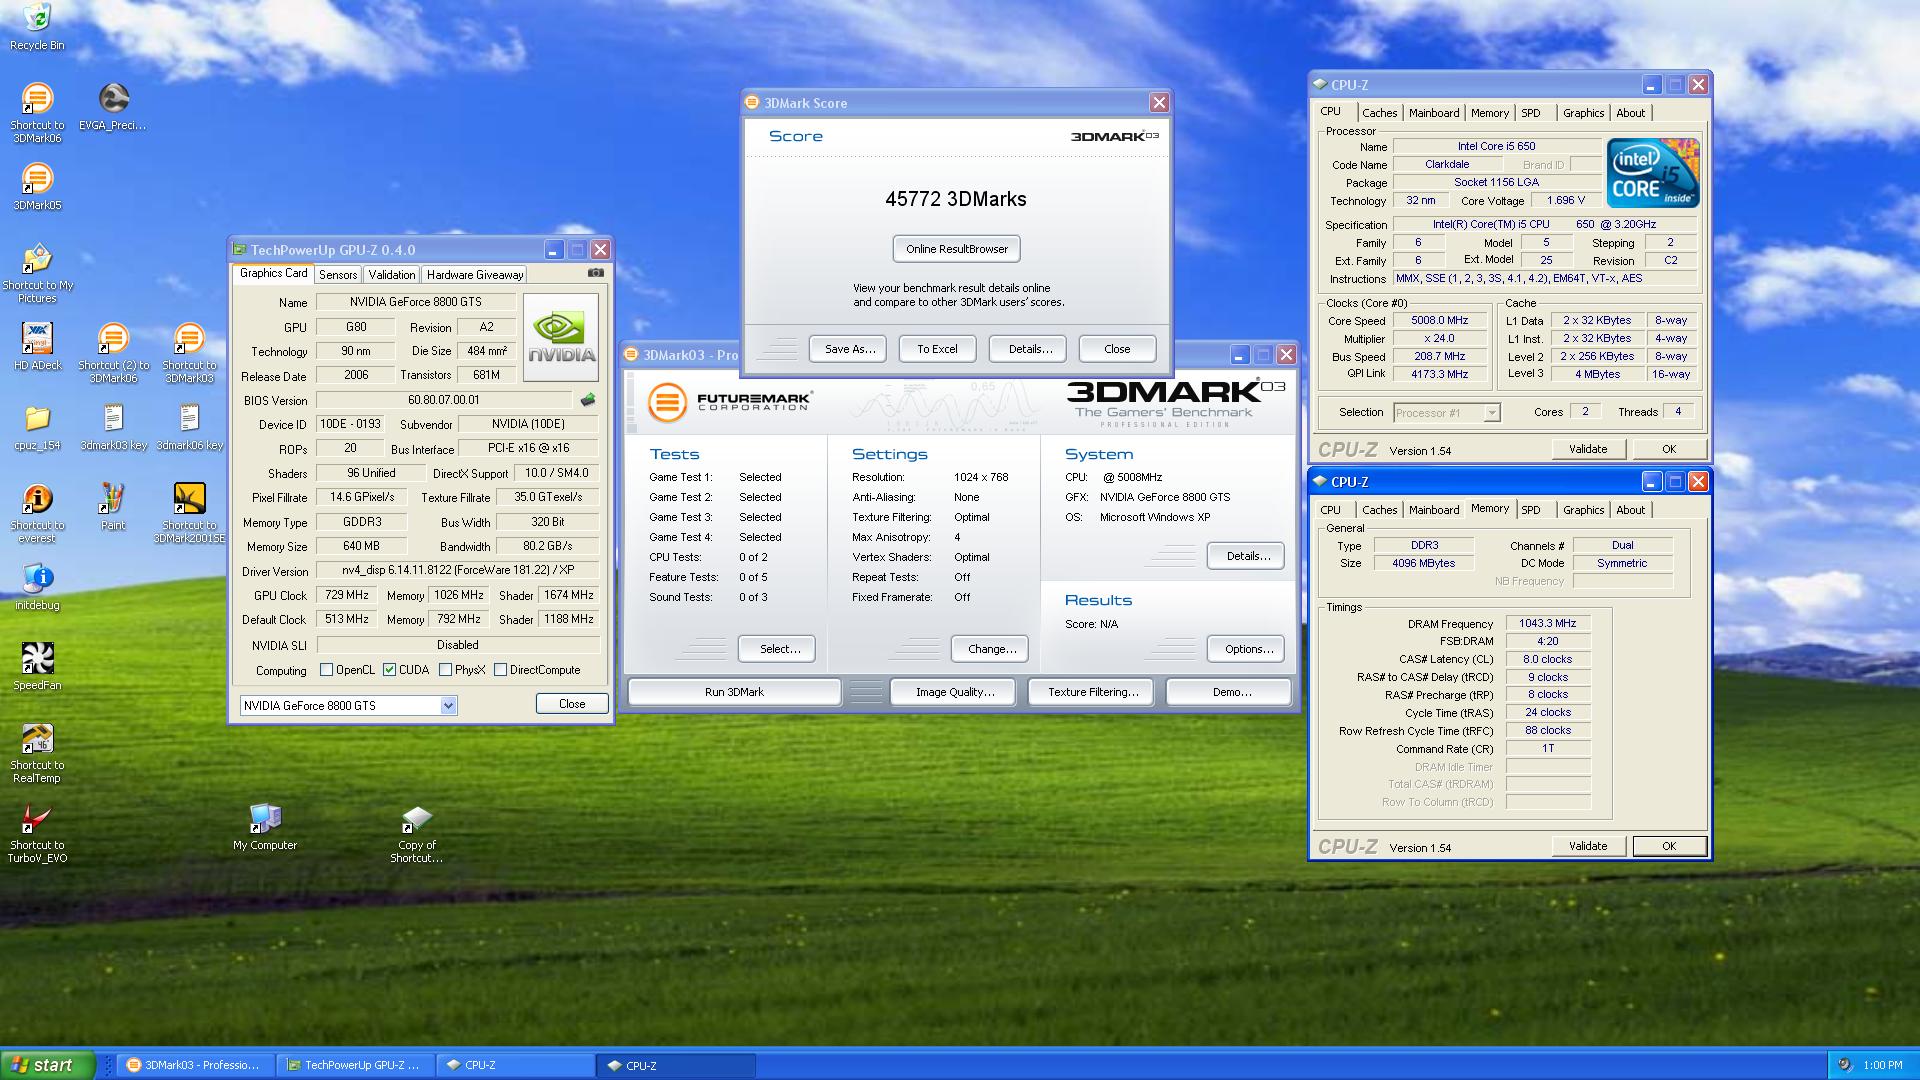The height and width of the screenshot is (1080, 1920).
Task: Tick the PhysX checkbox
Action: [445, 670]
